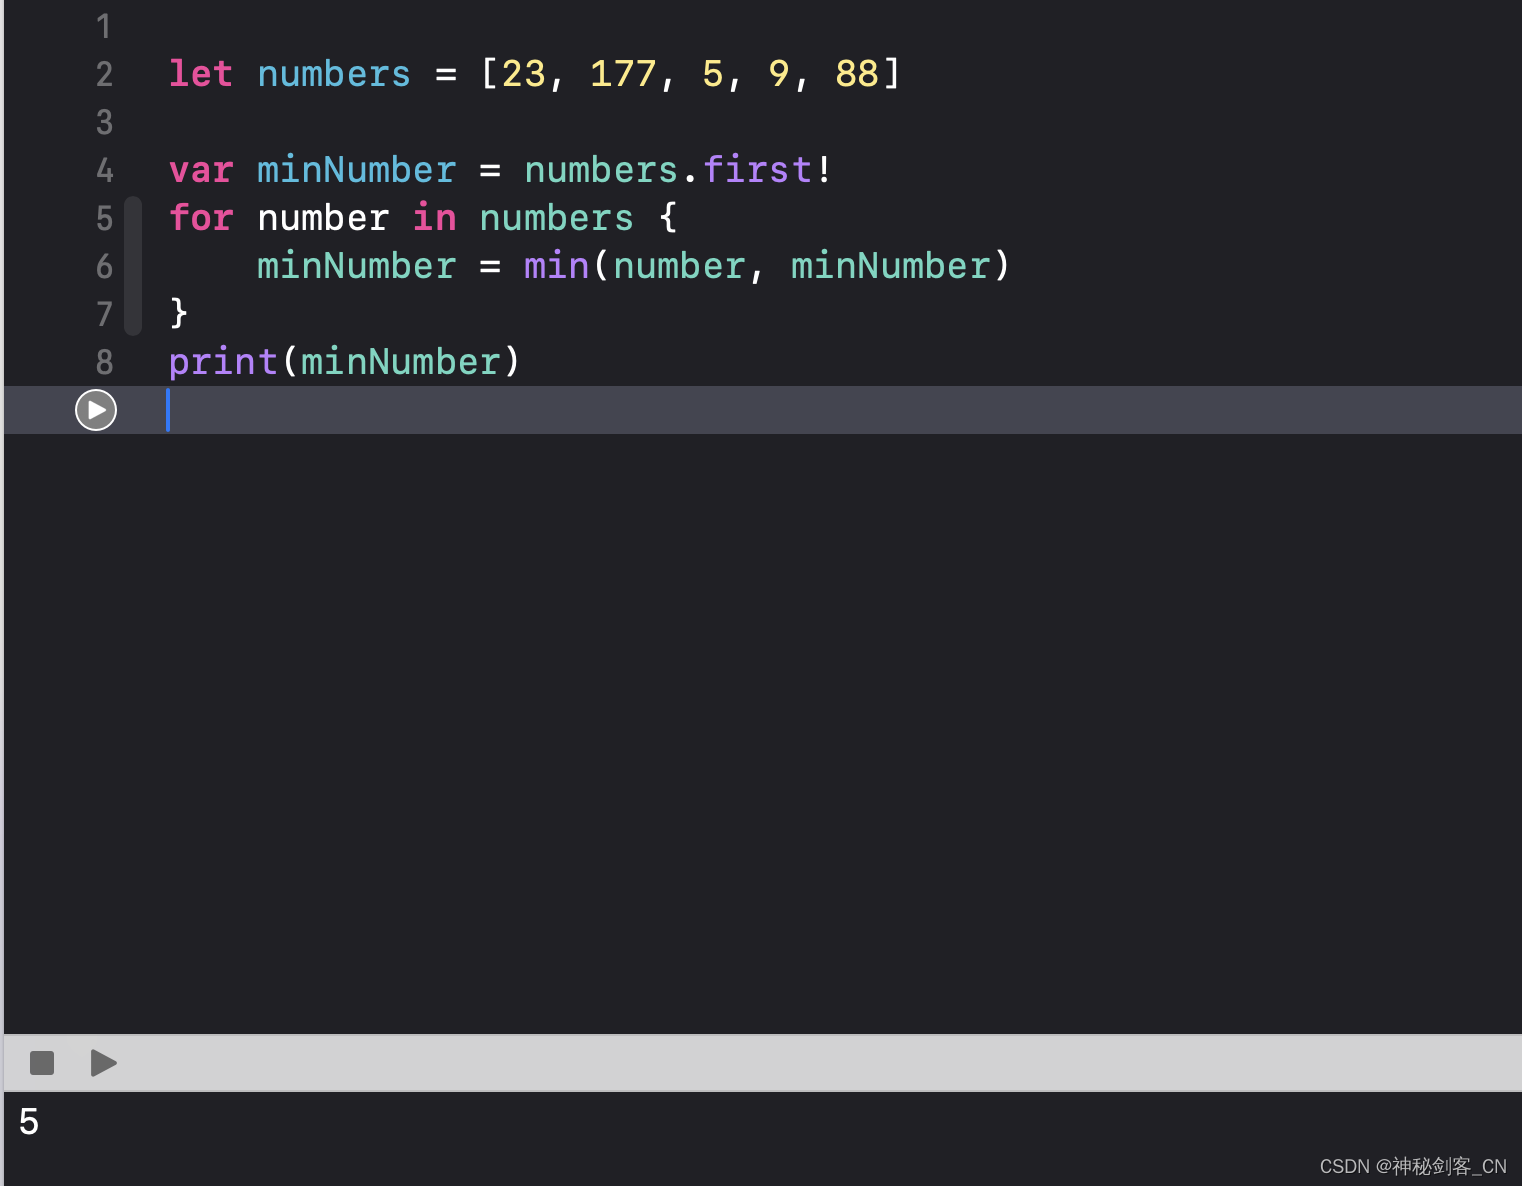1522x1186 pixels.
Task: Click the empty highlighted line at the cursor
Action: coord(763,410)
